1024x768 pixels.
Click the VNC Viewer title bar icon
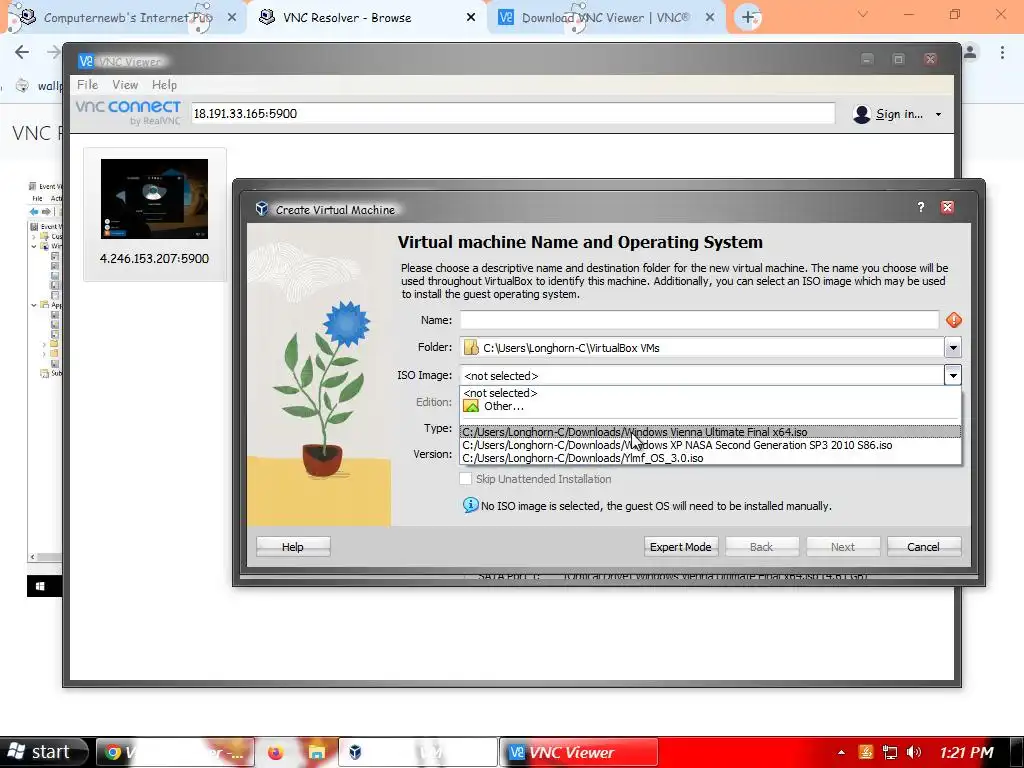[x=86, y=61]
